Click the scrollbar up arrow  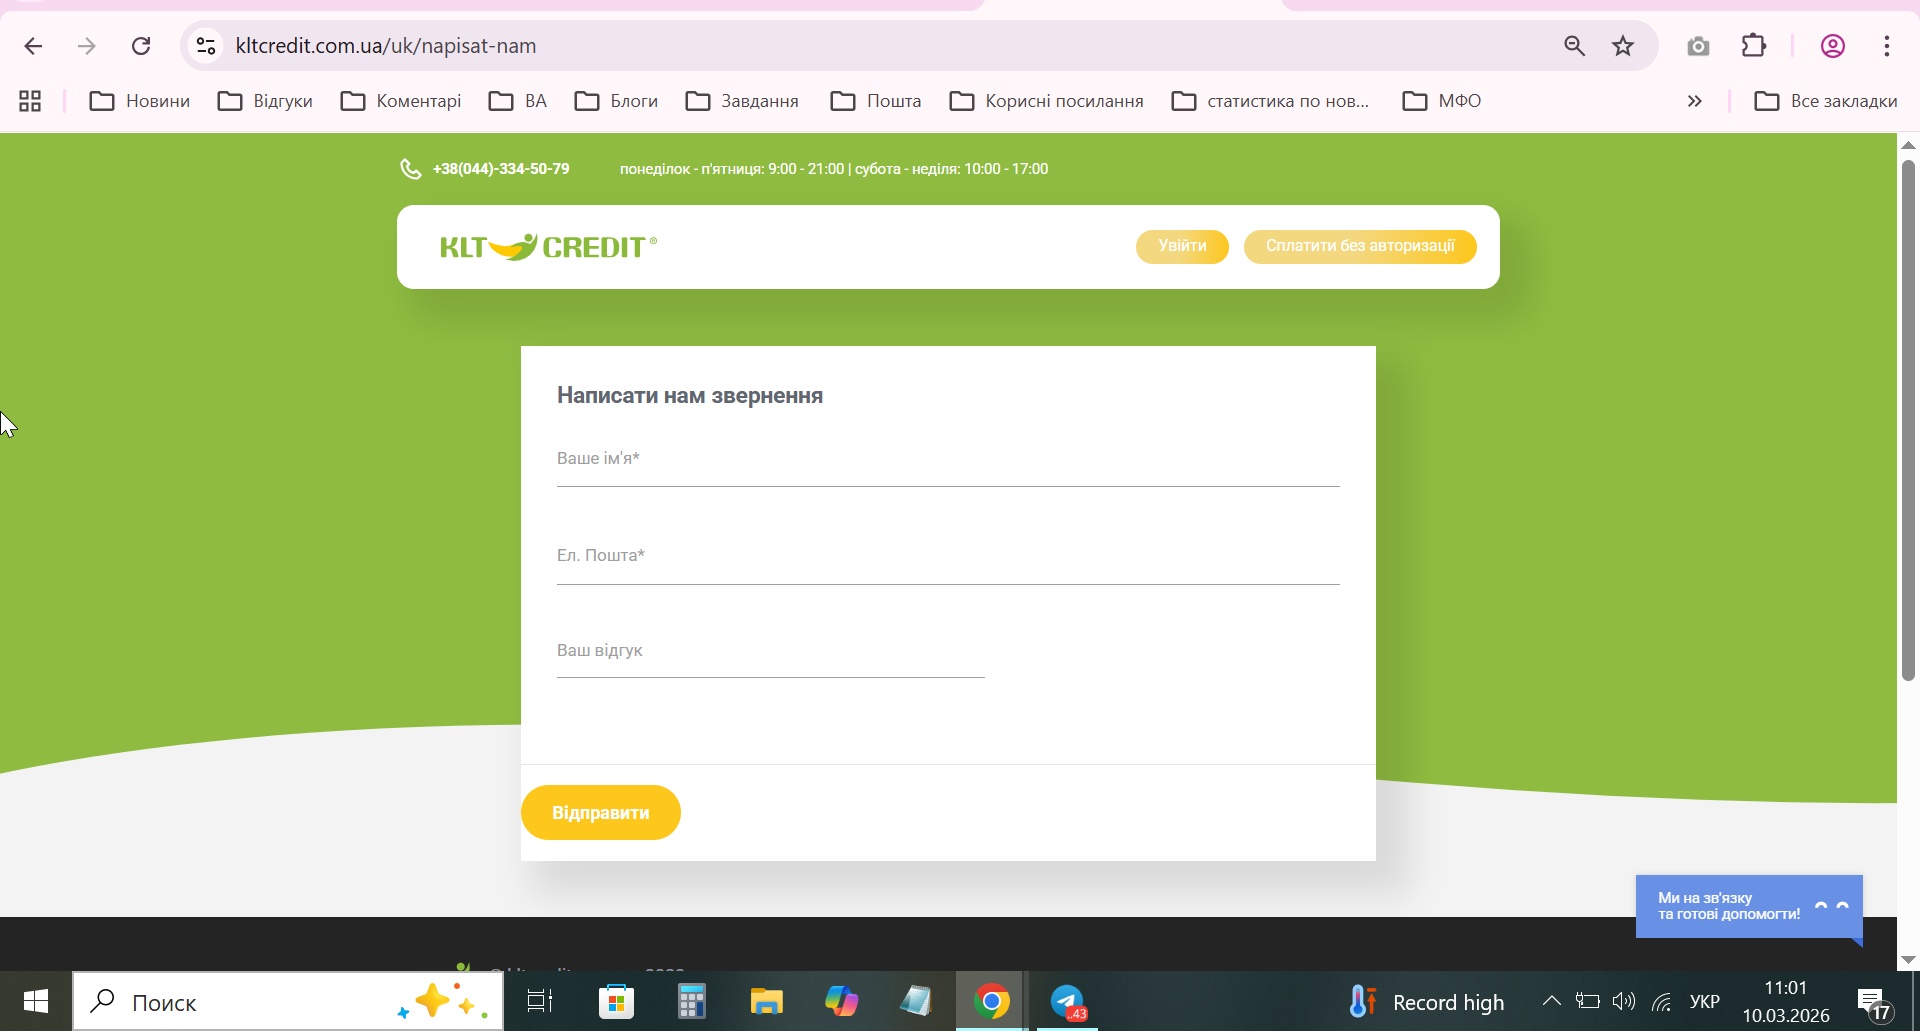click(1908, 145)
